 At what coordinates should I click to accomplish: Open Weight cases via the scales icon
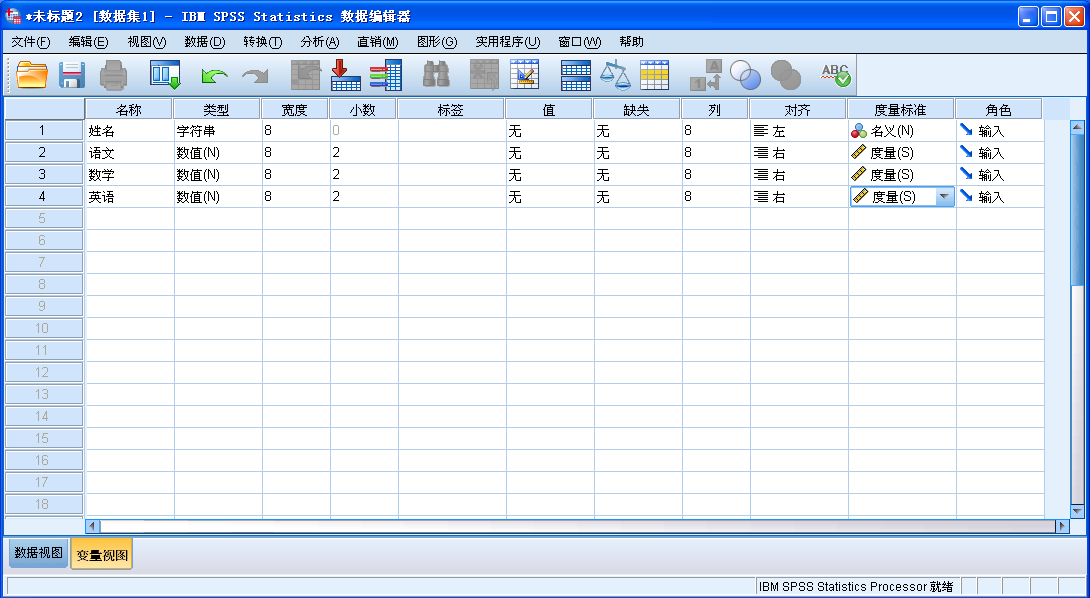click(x=615, y=75)
